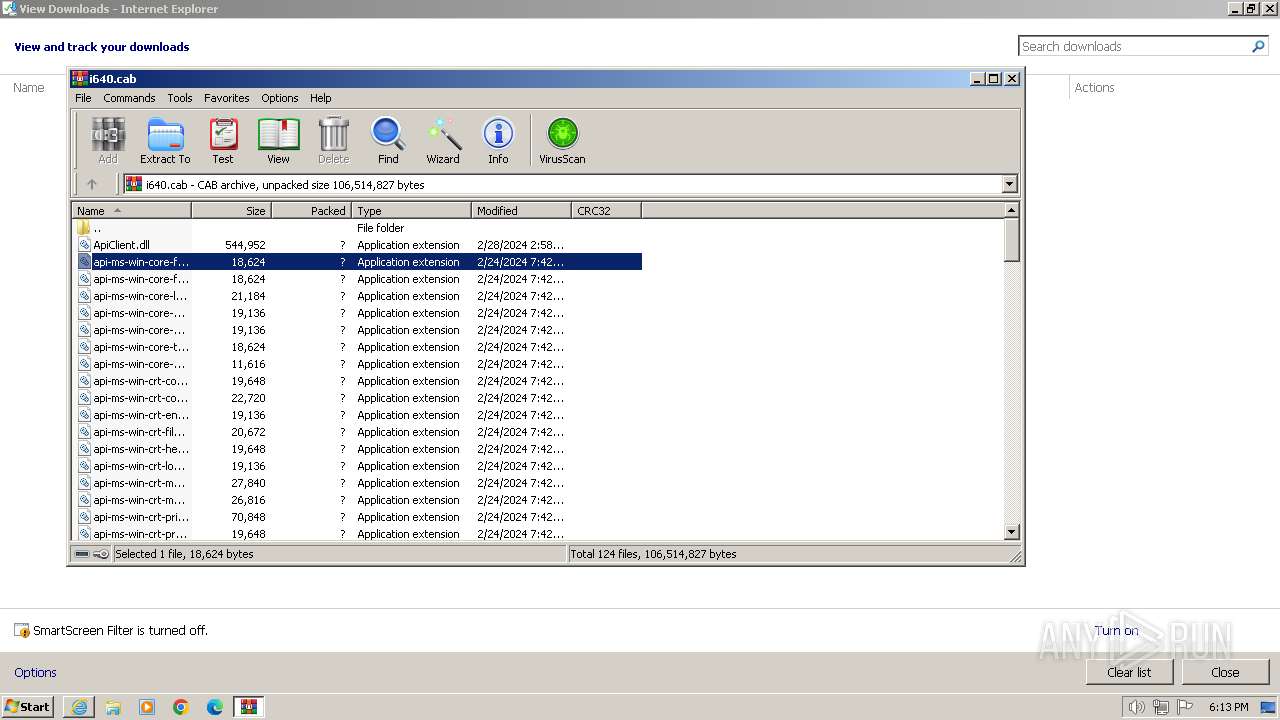This screenshot has width=1280, height=720.
Task: Sort files by Modified column
Action: tap(522, 211)
